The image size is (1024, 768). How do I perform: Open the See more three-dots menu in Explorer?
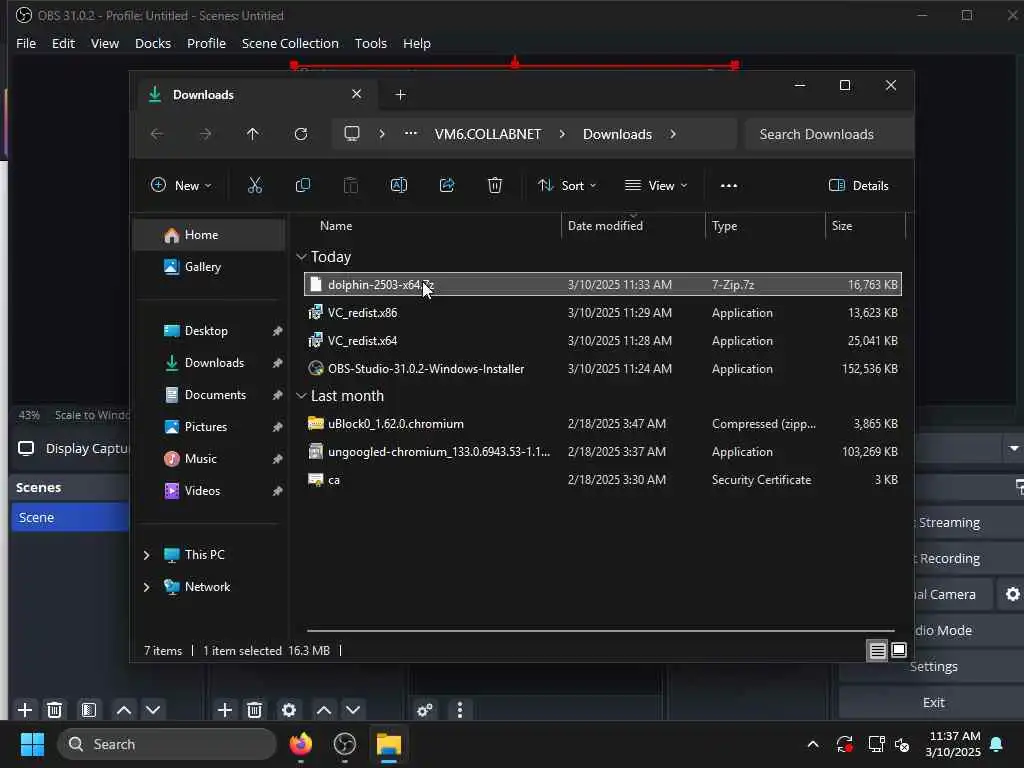pos(729,185)
